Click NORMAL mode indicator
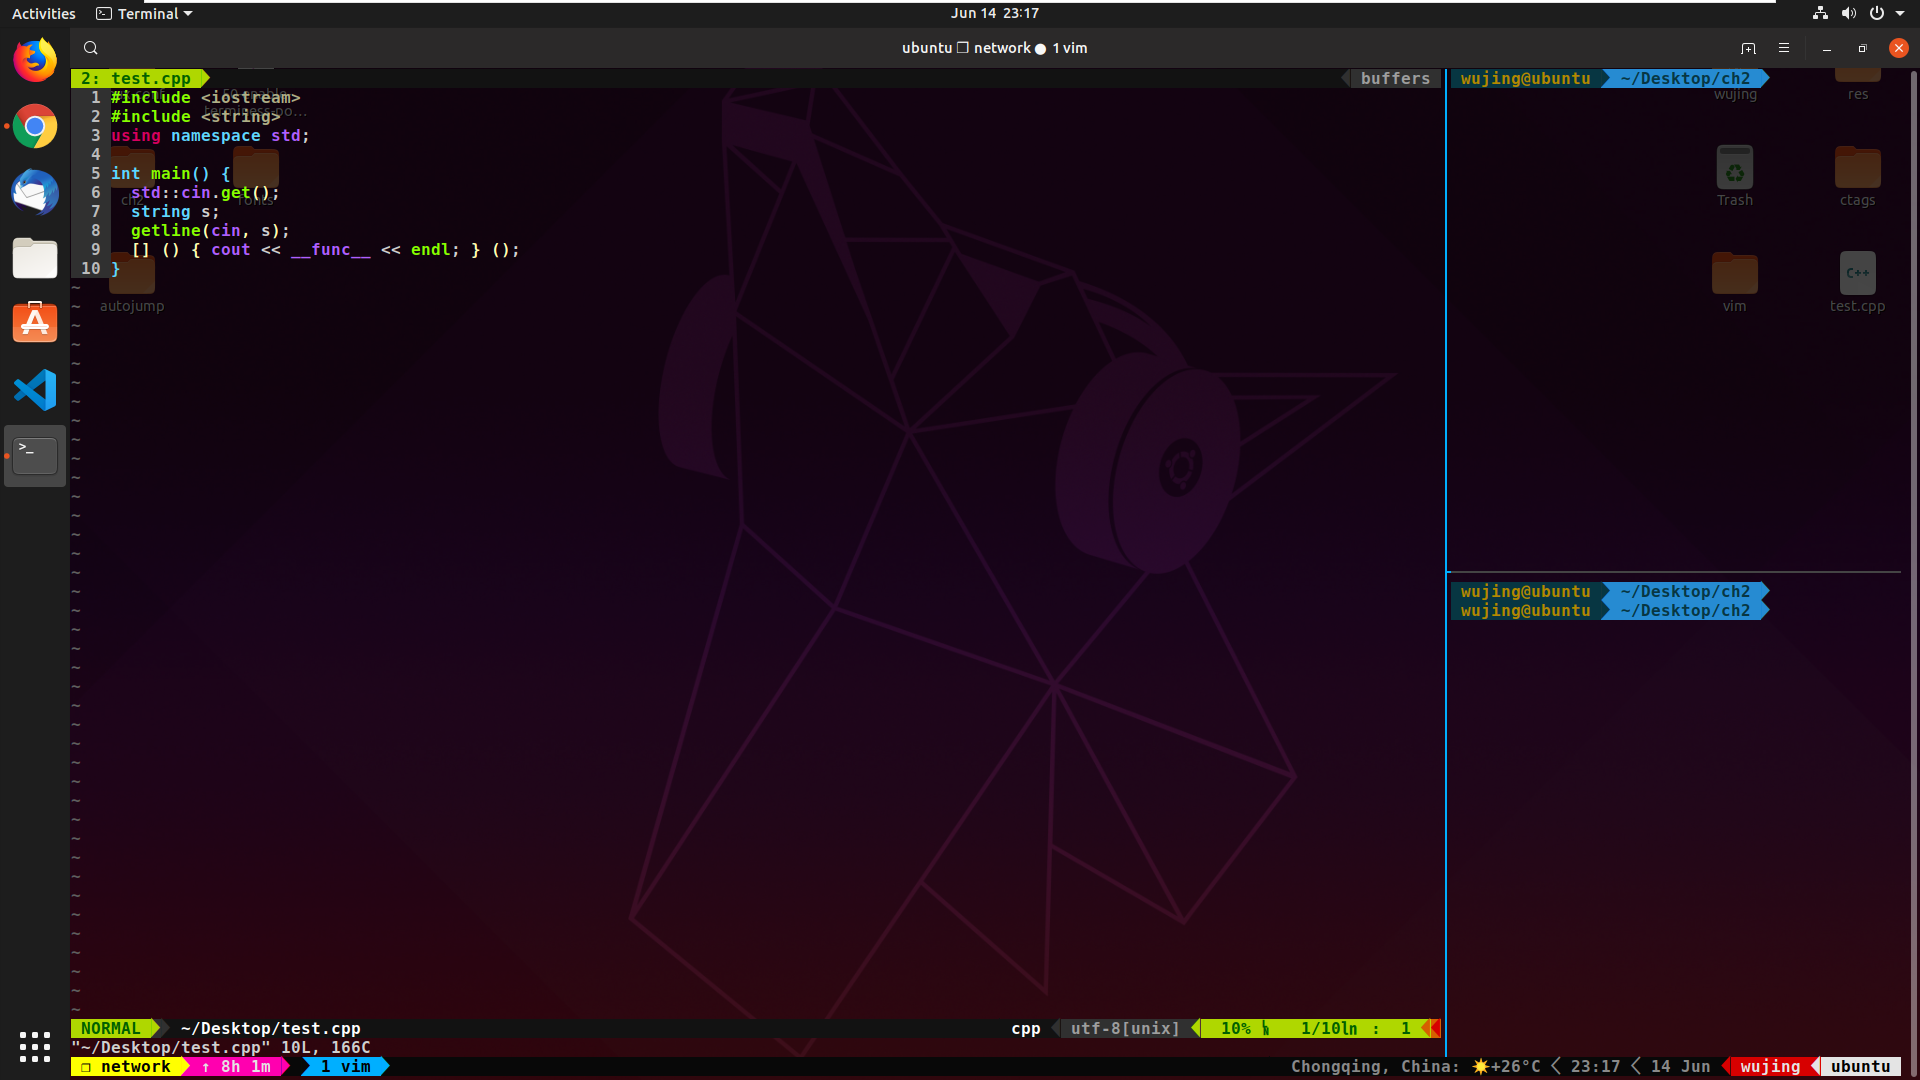Viewport: 1920px width, 1080px height. [111, 1028]
